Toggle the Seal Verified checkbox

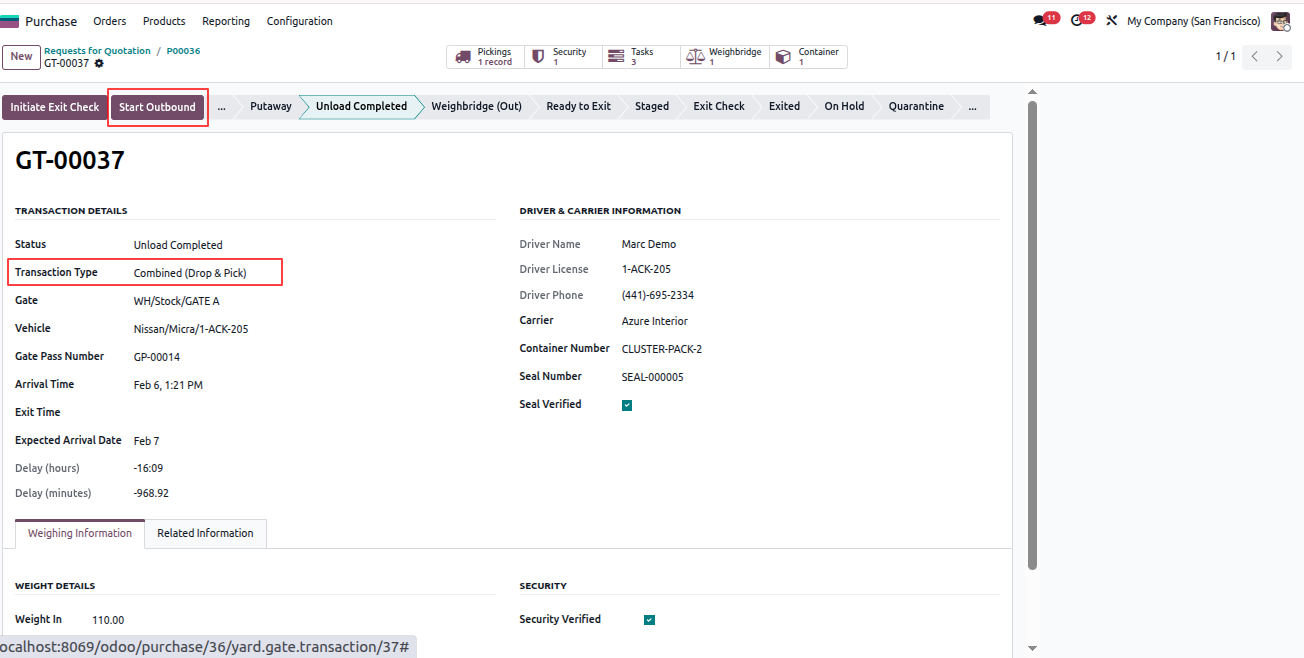[627, 405]
